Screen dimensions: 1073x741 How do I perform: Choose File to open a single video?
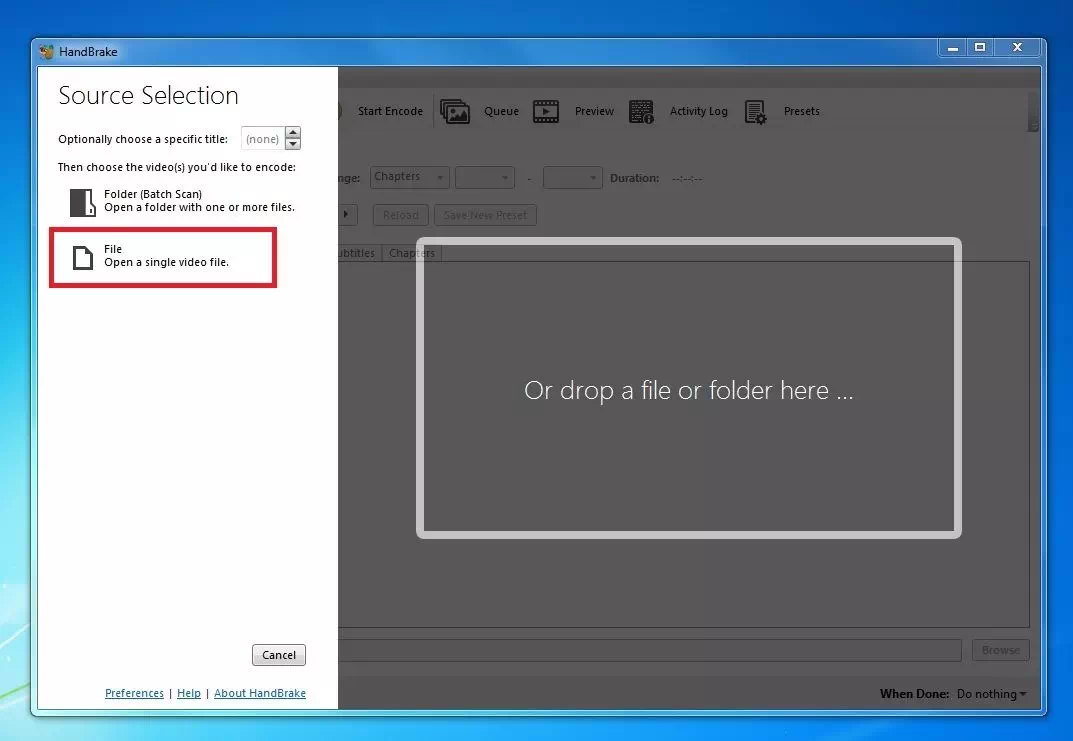point(163,257)
